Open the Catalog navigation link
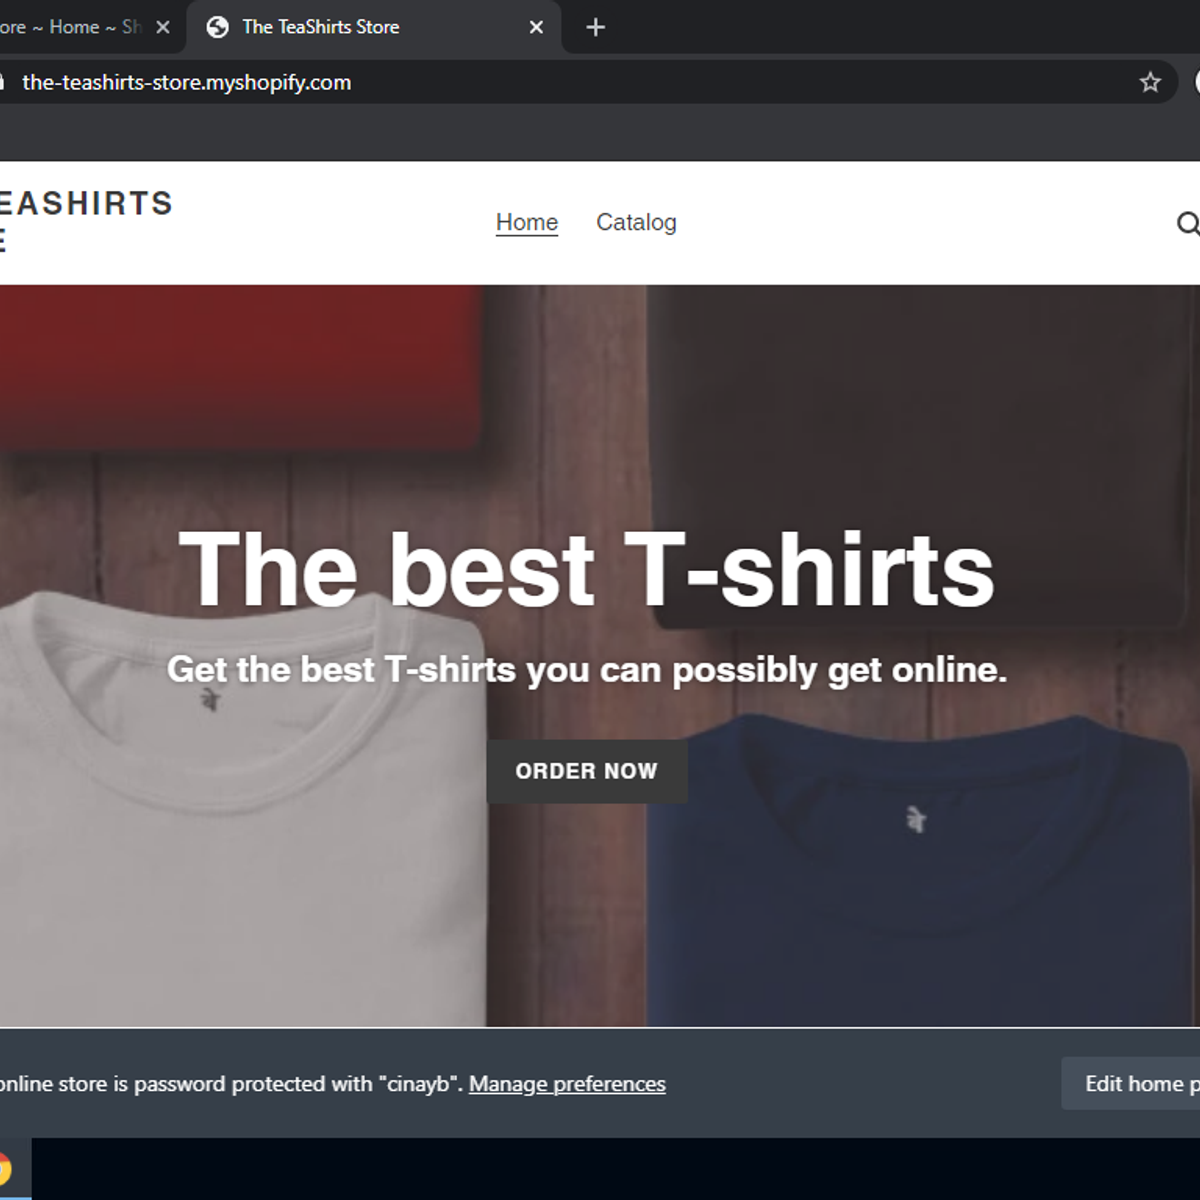Image resolution: width=1200 pixels, height=1200 pixels. point(636,222)
